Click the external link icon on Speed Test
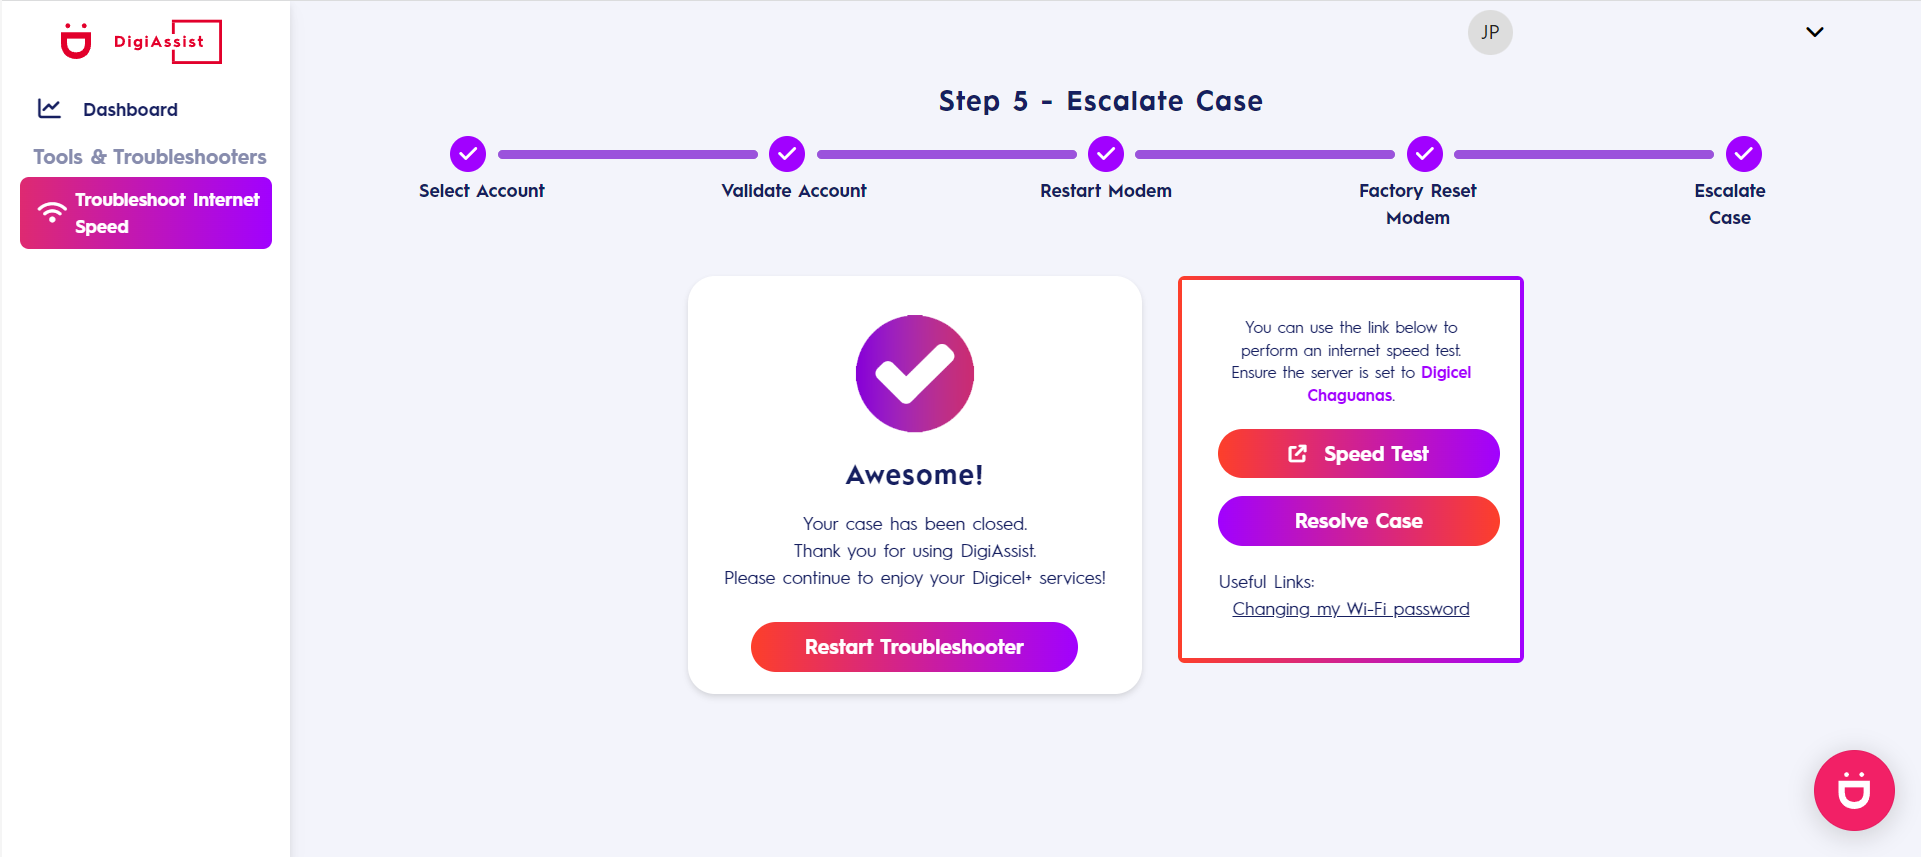The height and width of the screenshot is (857, 1921). pyautogui.click(x=1297, y=454)
